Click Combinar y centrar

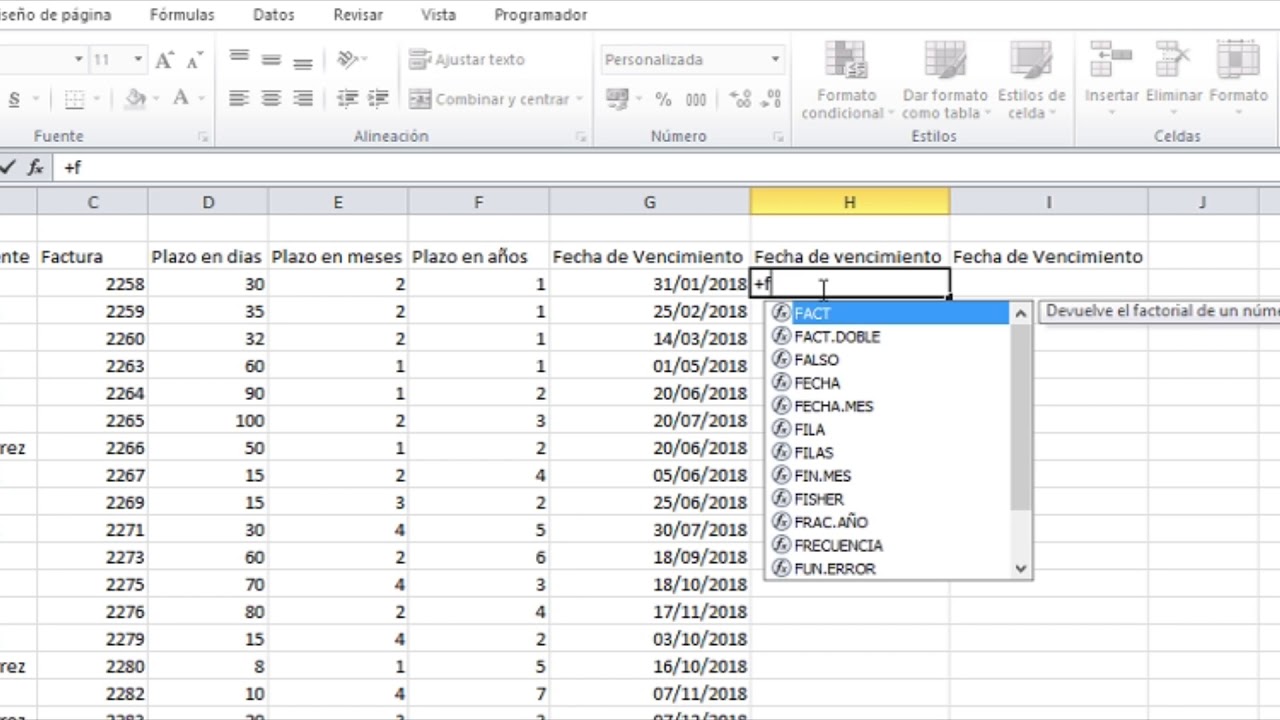tap(488, 99)
